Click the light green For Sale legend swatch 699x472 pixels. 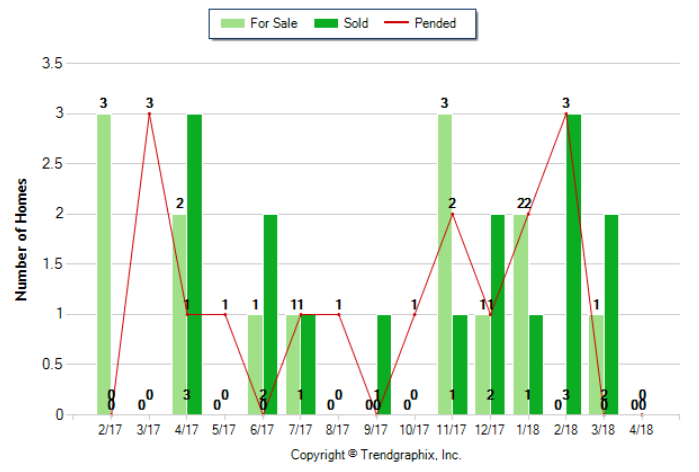[x=232, y=23]
